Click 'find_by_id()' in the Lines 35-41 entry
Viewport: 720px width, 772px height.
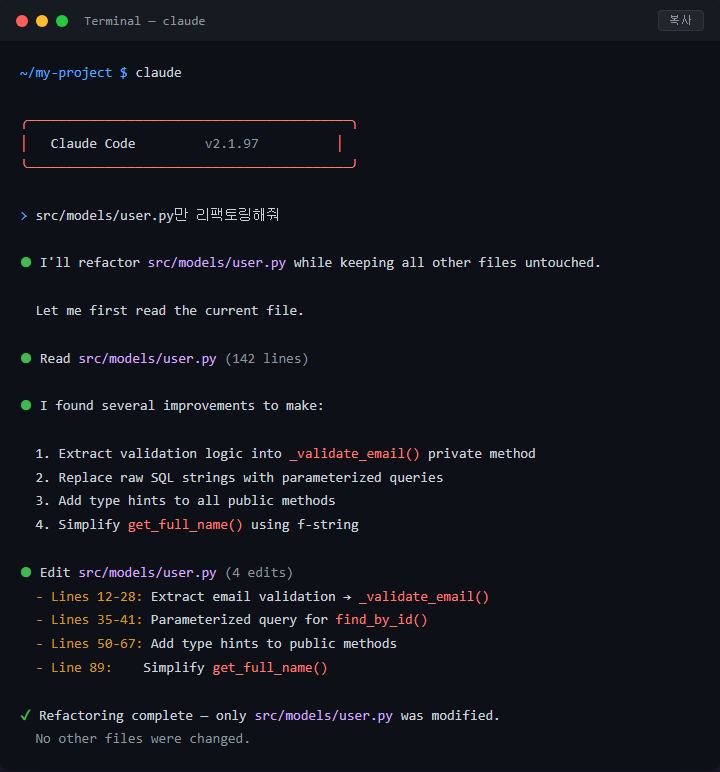[381, 620]
